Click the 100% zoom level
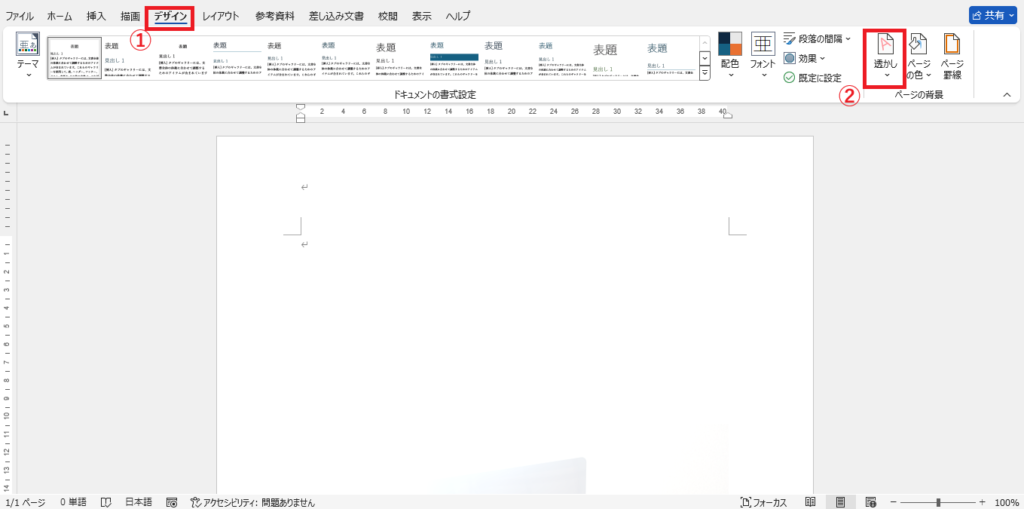 1007,502
